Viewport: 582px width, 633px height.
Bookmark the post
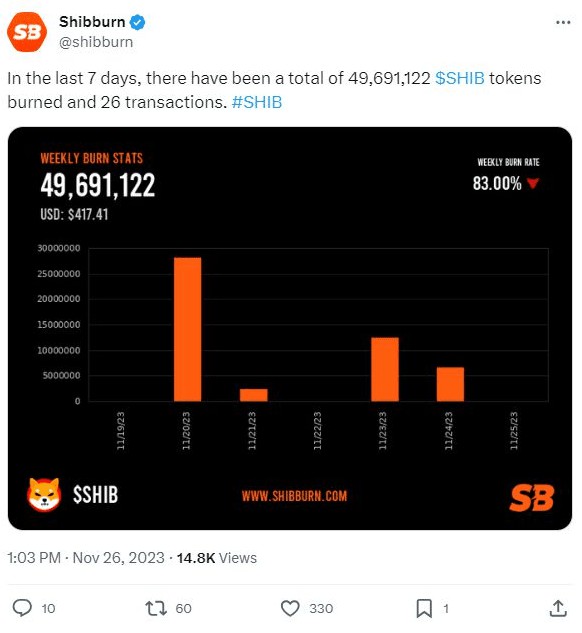click(424, 608)
